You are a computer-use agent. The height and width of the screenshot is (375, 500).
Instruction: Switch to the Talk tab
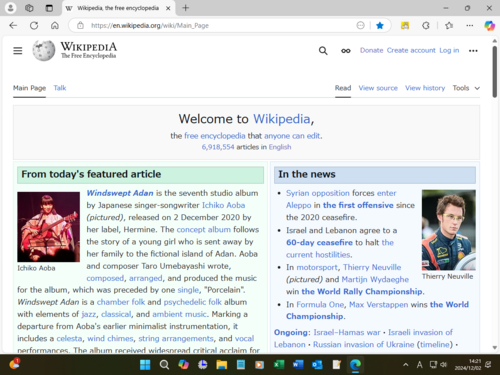[60, 88]
